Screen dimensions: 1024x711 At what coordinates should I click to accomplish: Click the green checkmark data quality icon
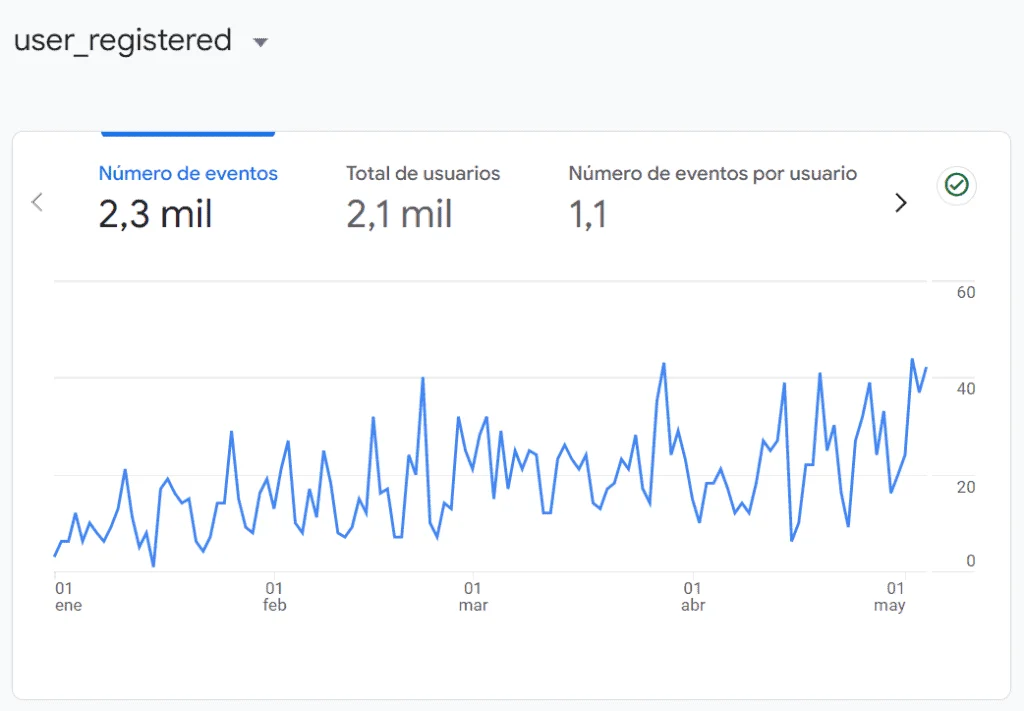pos(957,185)
